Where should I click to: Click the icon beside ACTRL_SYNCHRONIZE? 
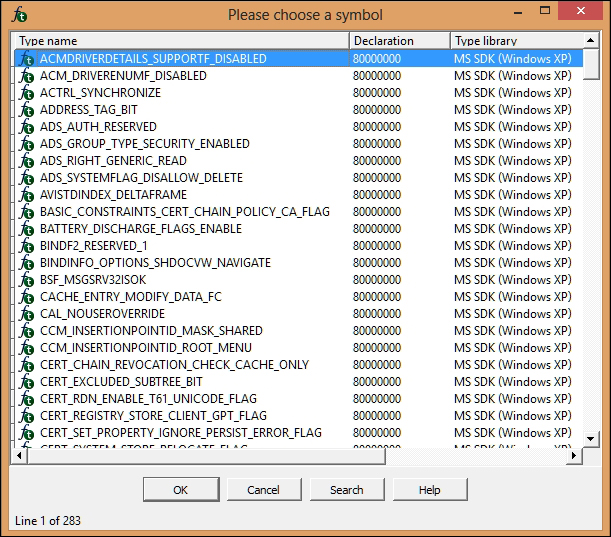[x=27, y=93]
